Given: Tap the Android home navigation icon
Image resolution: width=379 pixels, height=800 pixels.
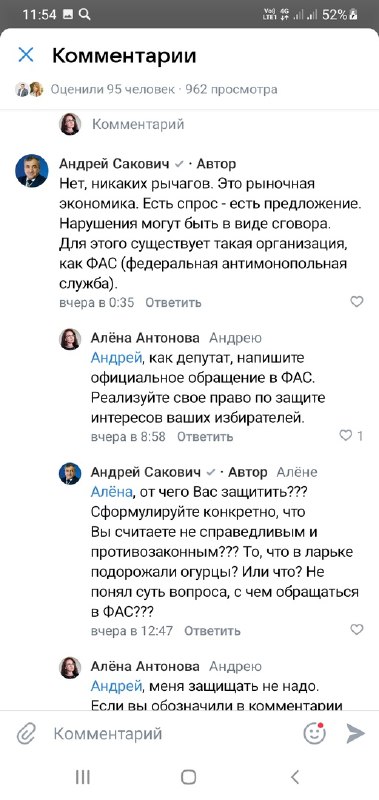Looking at the screenshot, I should [189, 777].
